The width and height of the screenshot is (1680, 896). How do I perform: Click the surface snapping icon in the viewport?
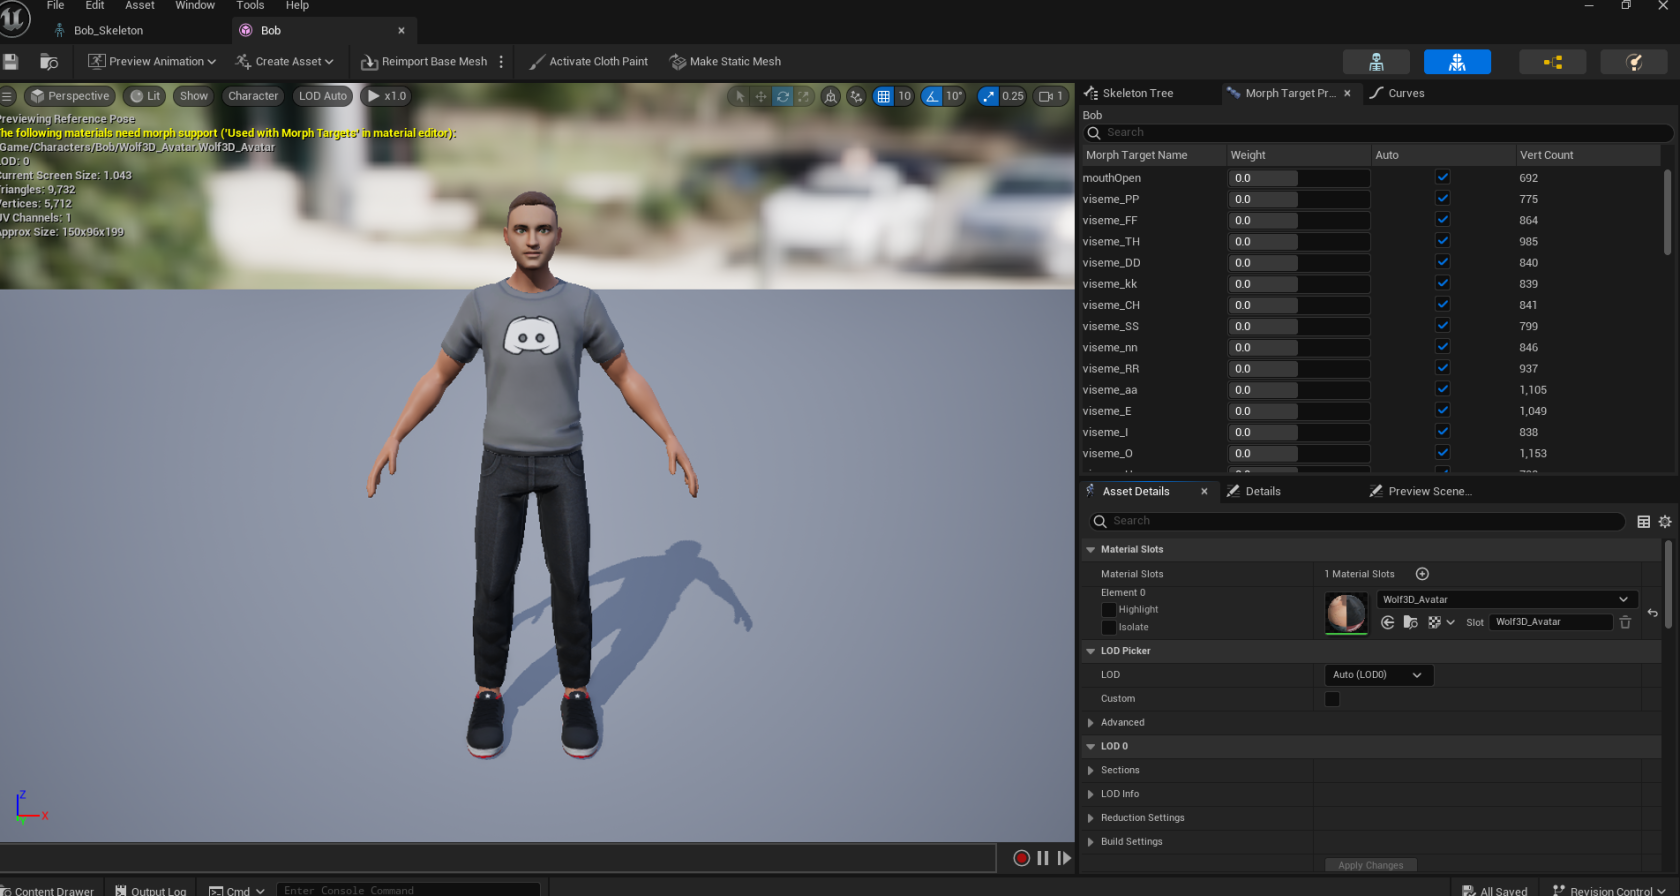click(x=856, y=96)
